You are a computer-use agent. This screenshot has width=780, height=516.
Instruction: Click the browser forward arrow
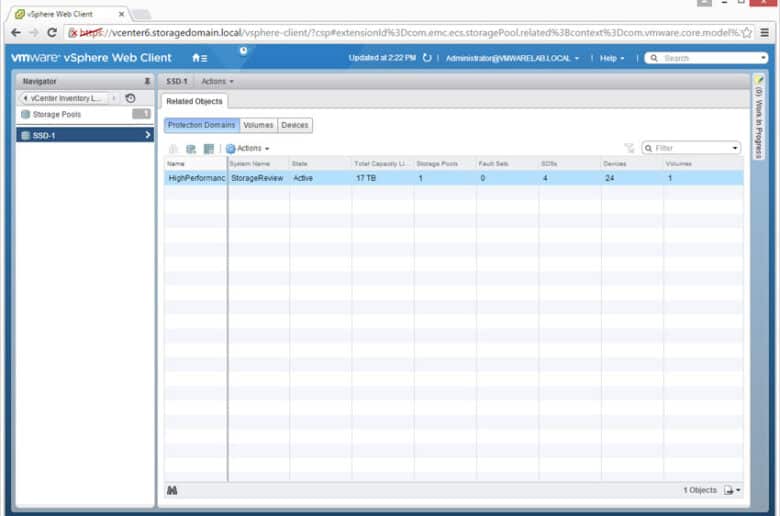pos(33,33)
